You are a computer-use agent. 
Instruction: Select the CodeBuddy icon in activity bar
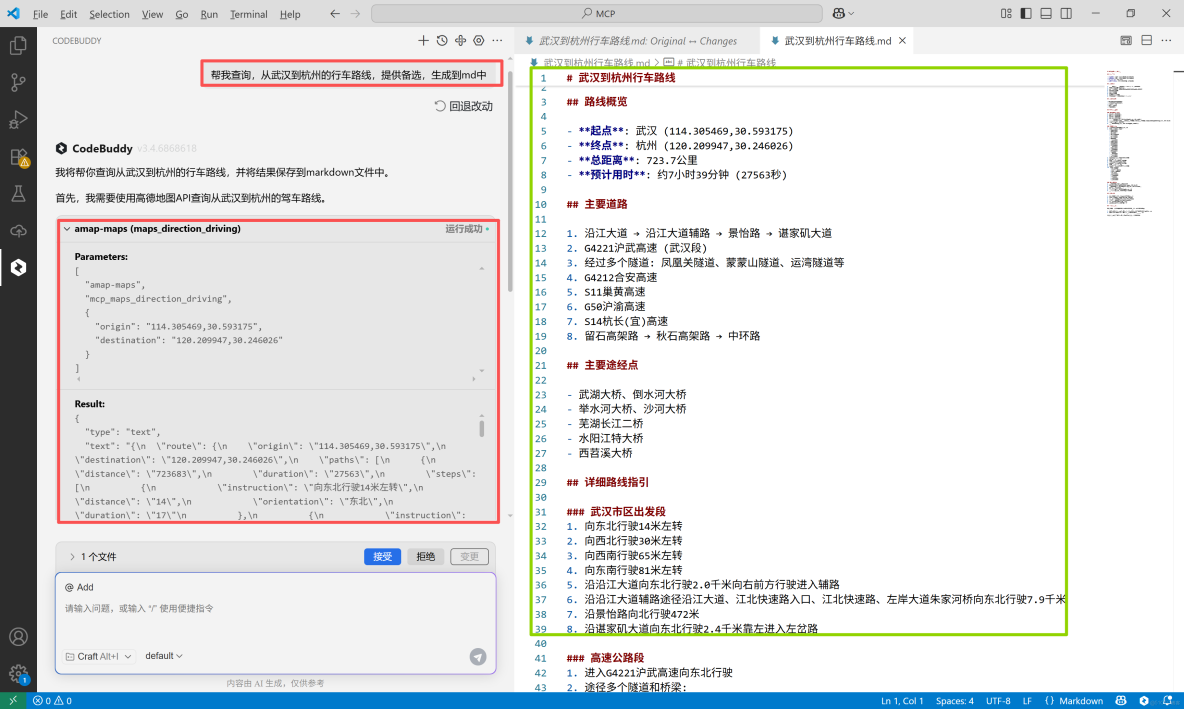click(17, 267)
